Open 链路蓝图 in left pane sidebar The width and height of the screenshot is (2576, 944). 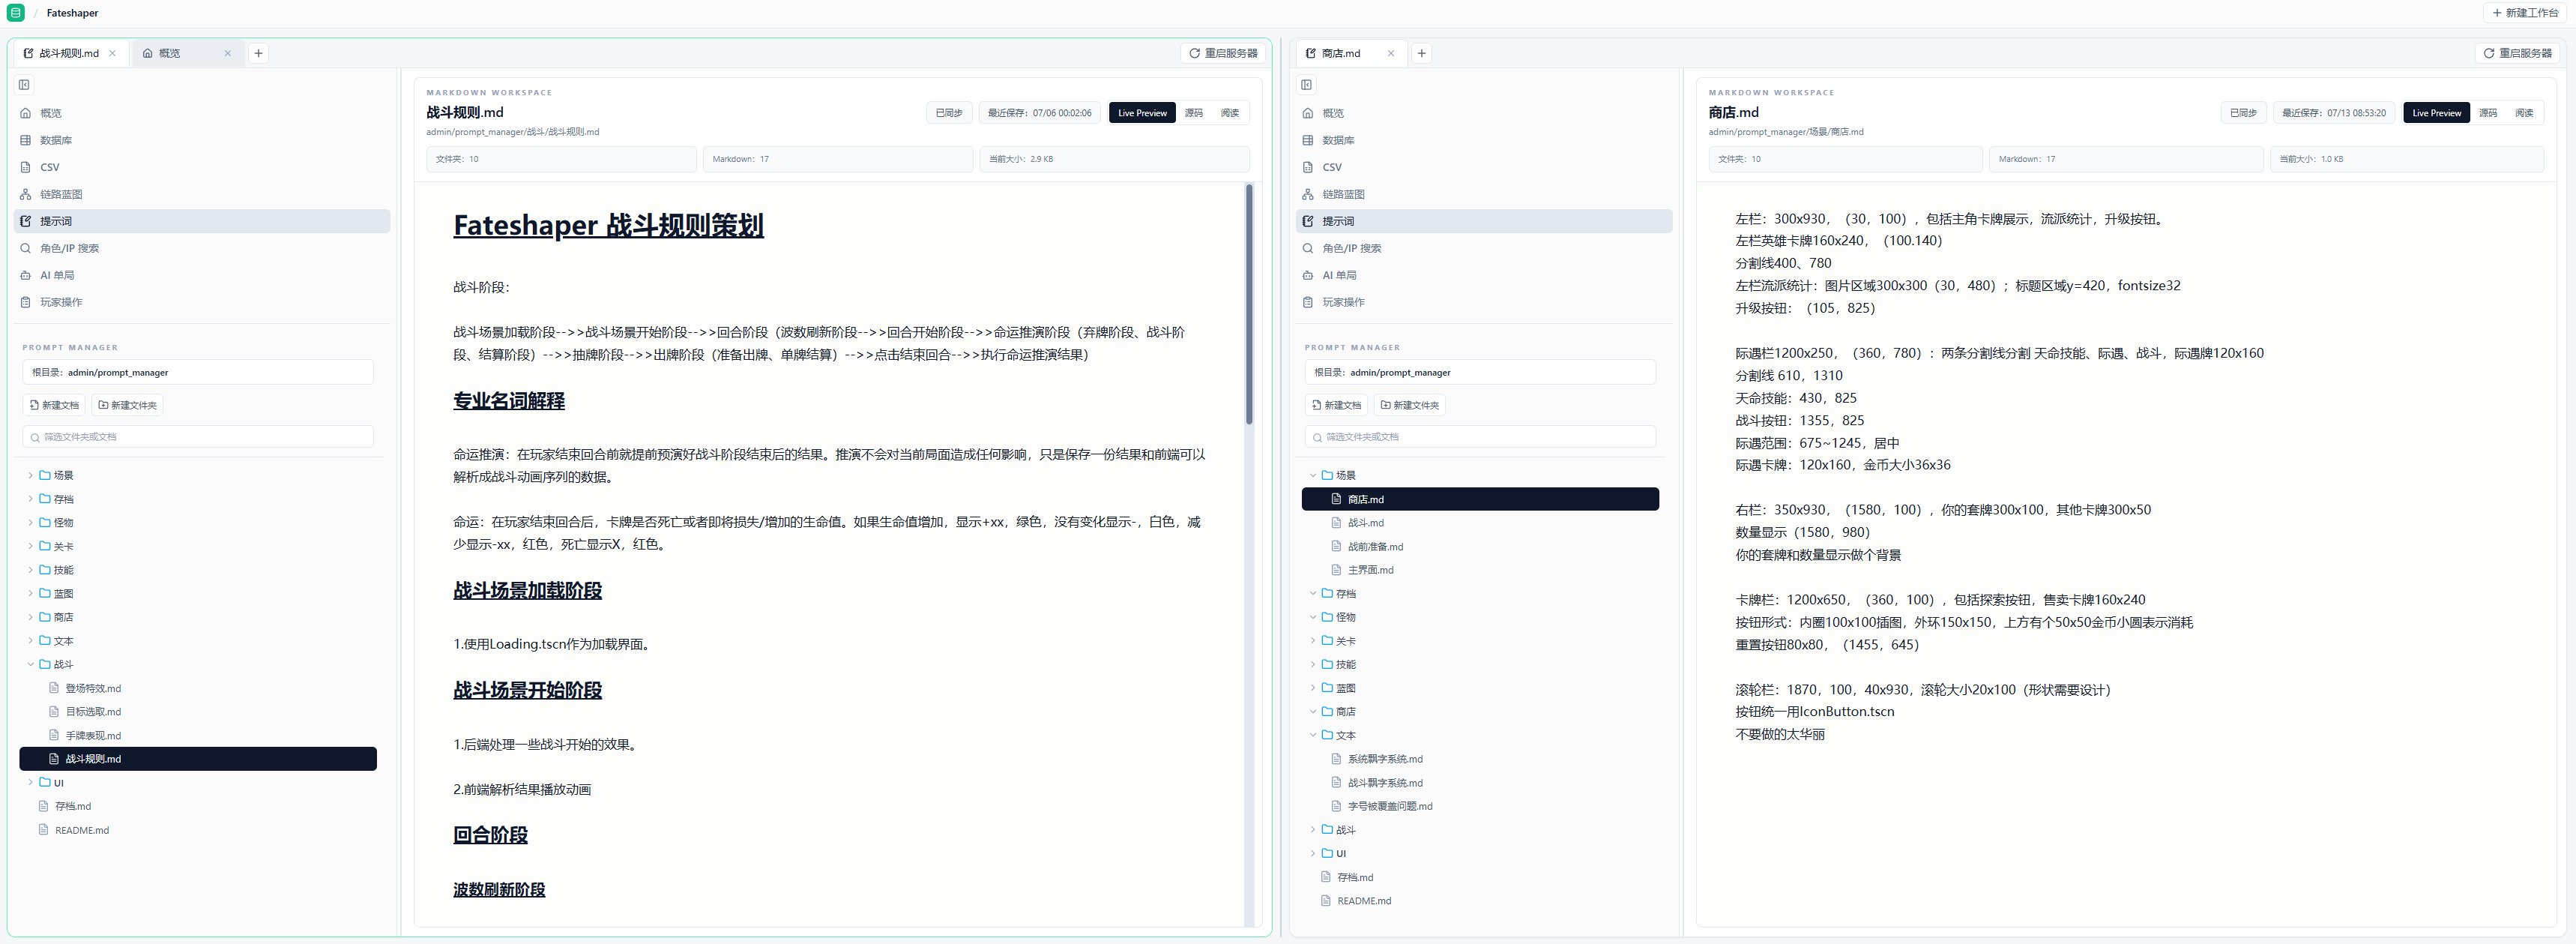(202, 194)
